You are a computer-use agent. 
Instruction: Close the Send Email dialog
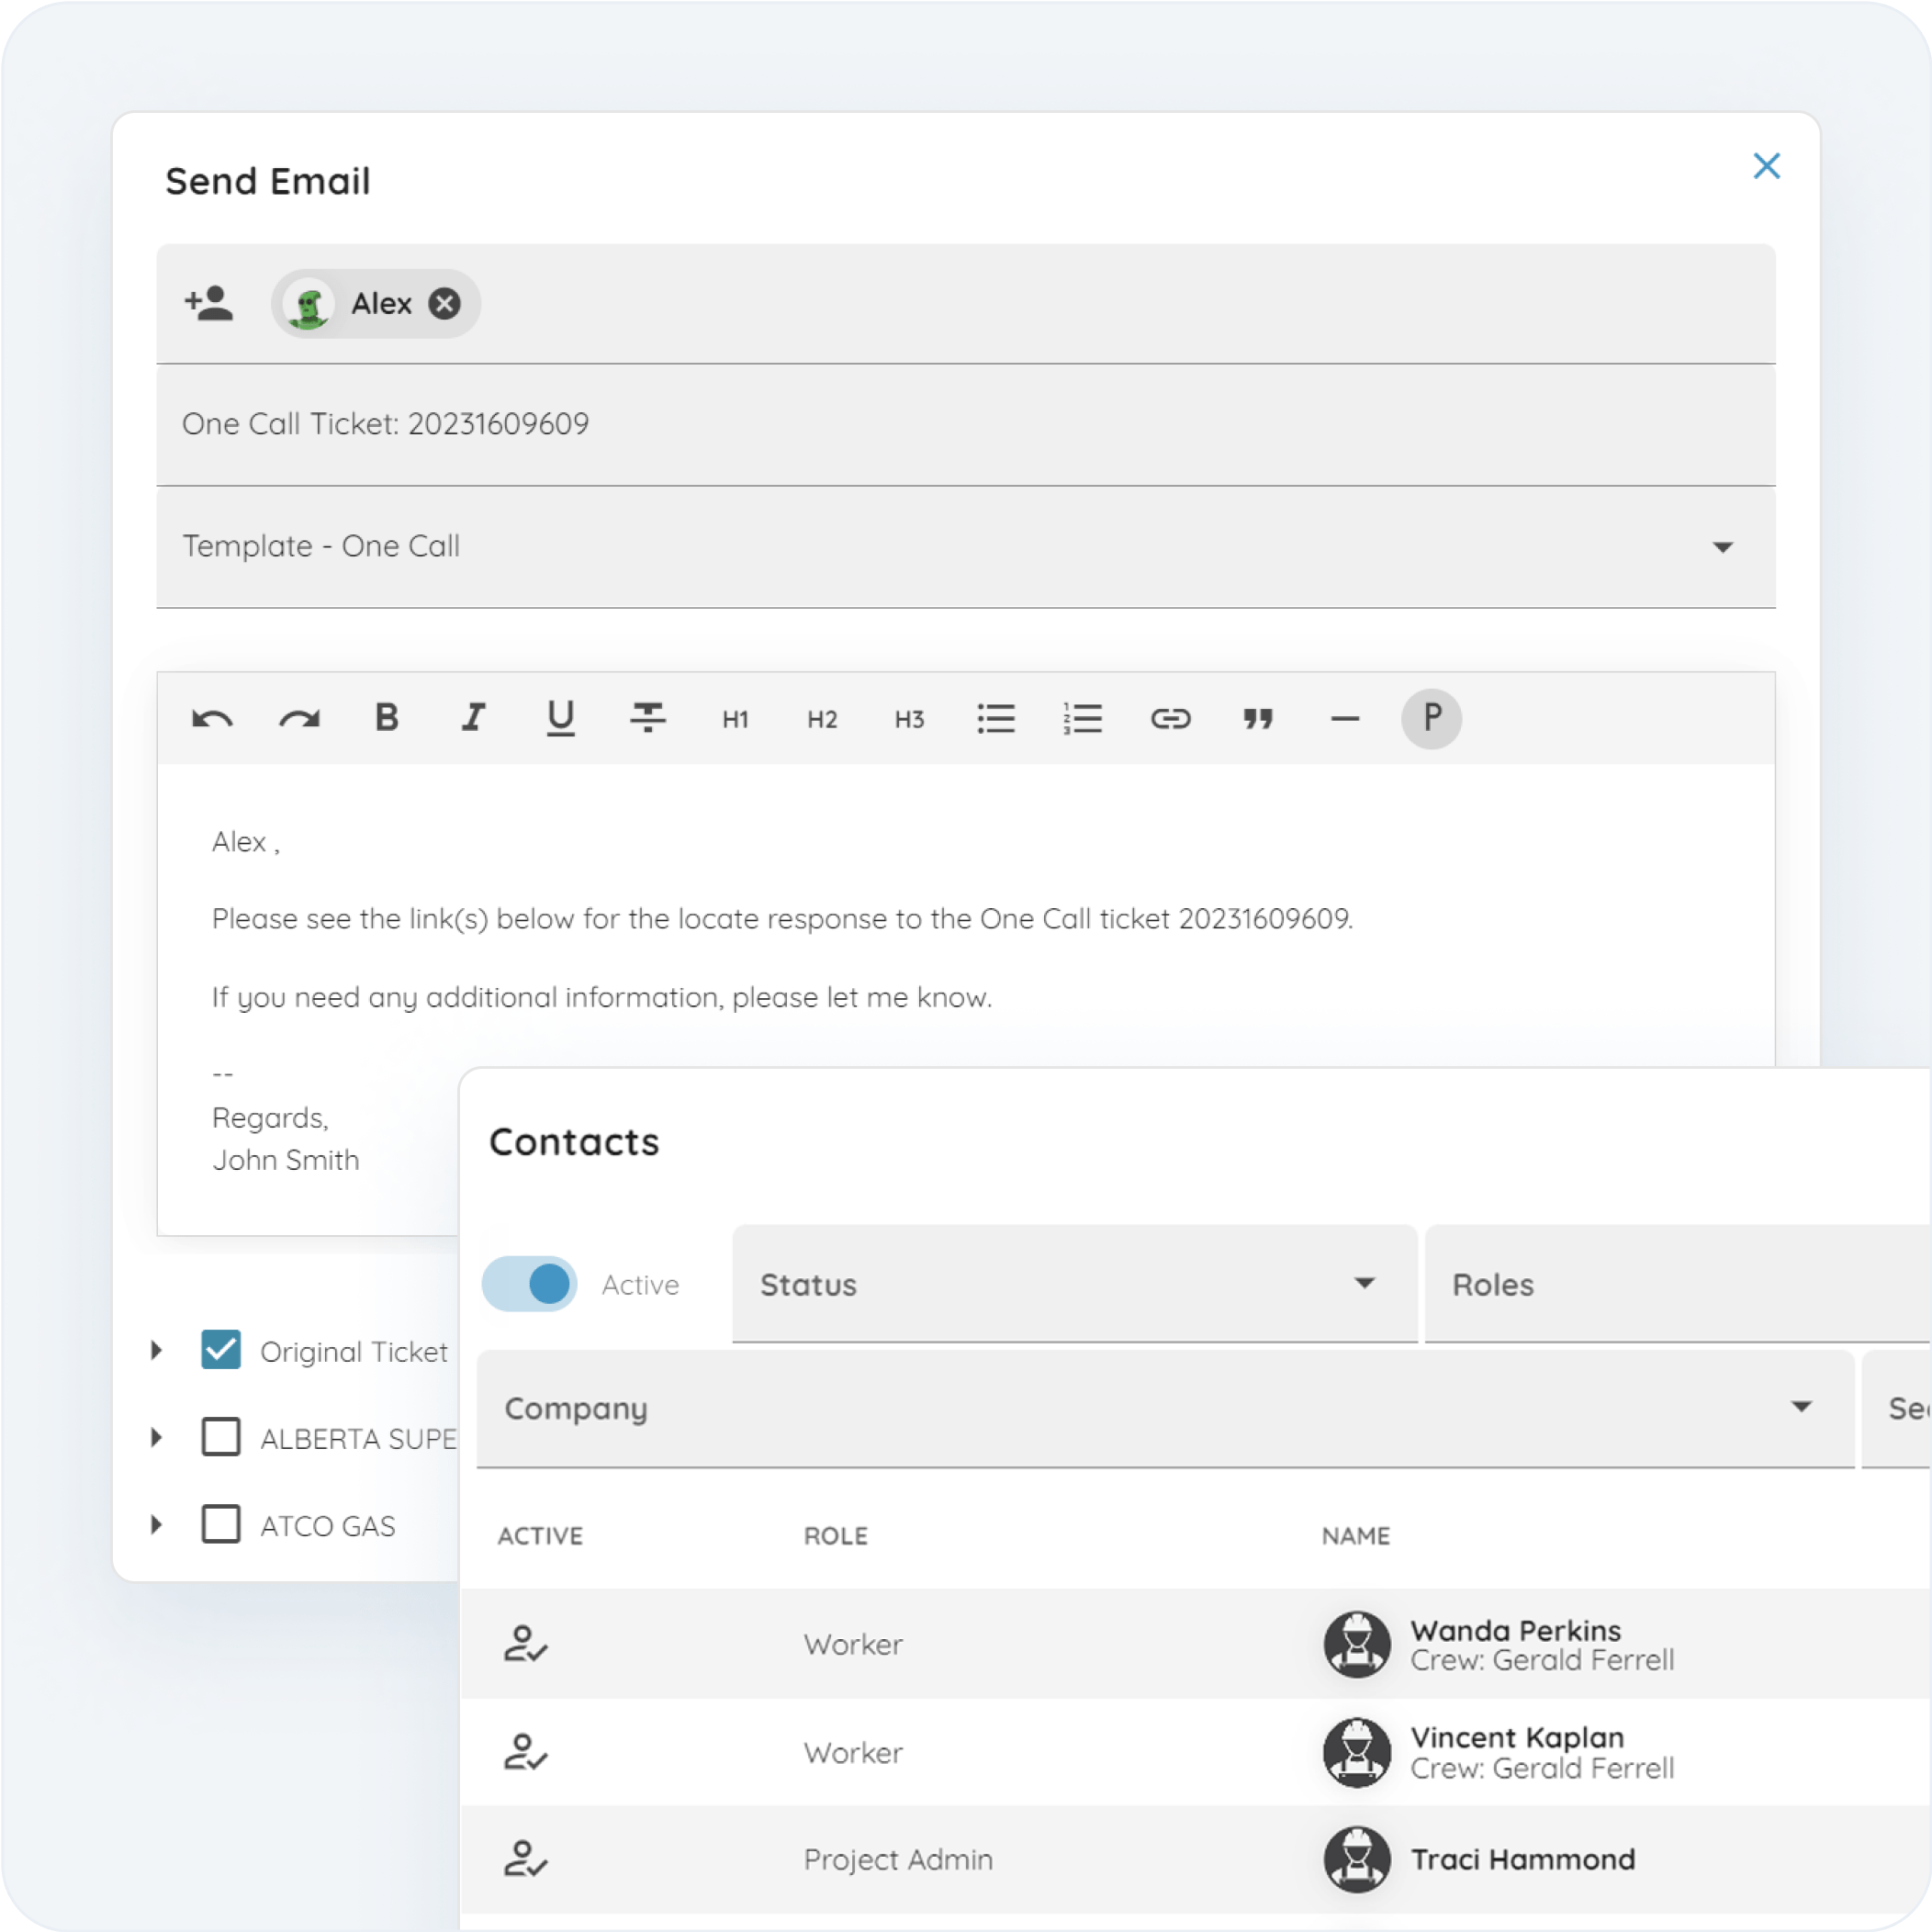[1766, 166]
